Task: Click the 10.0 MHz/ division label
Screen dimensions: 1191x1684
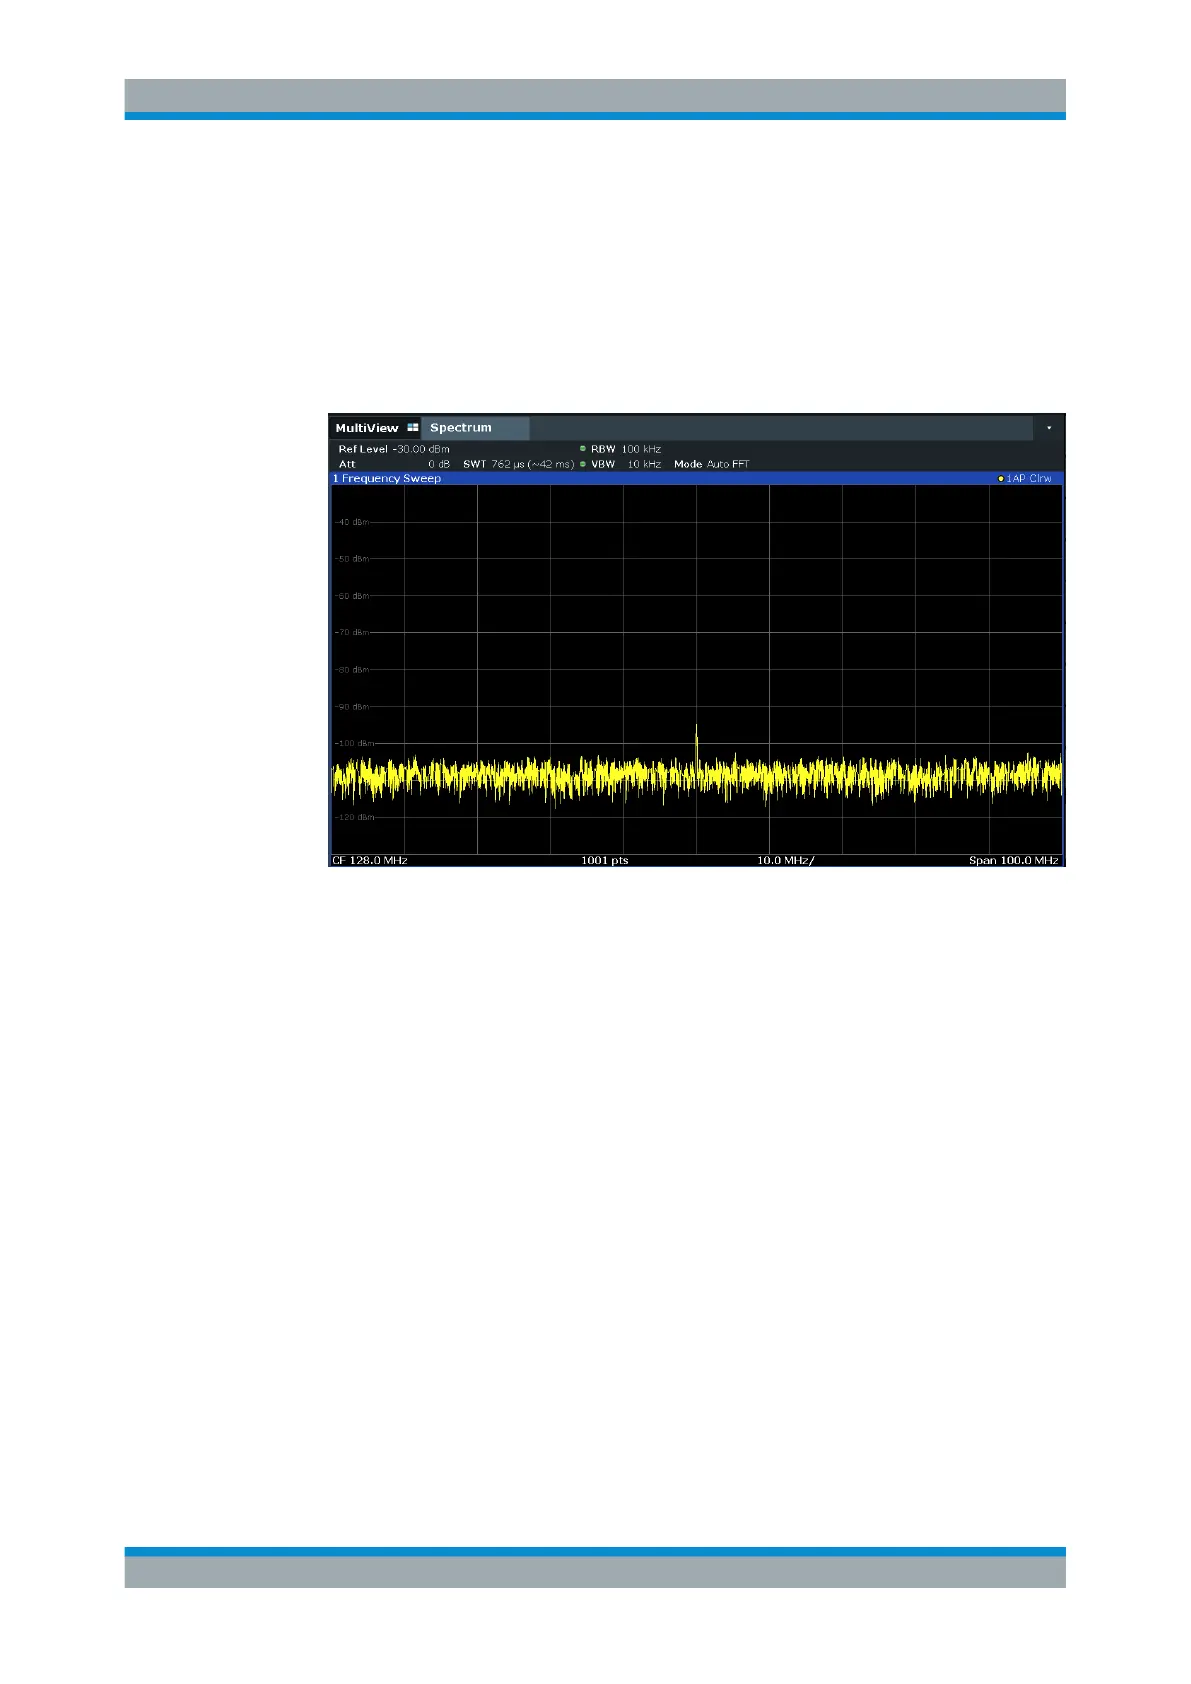Action: click(785, 860)
